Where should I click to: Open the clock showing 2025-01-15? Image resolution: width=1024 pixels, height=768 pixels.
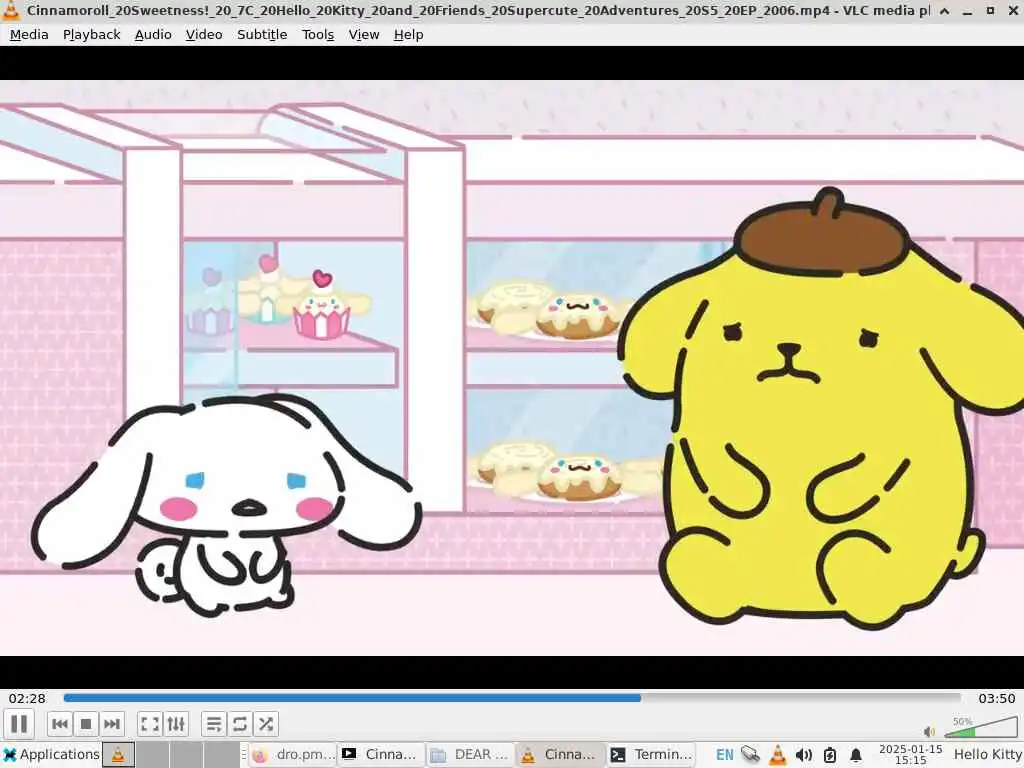click(910, 755)
